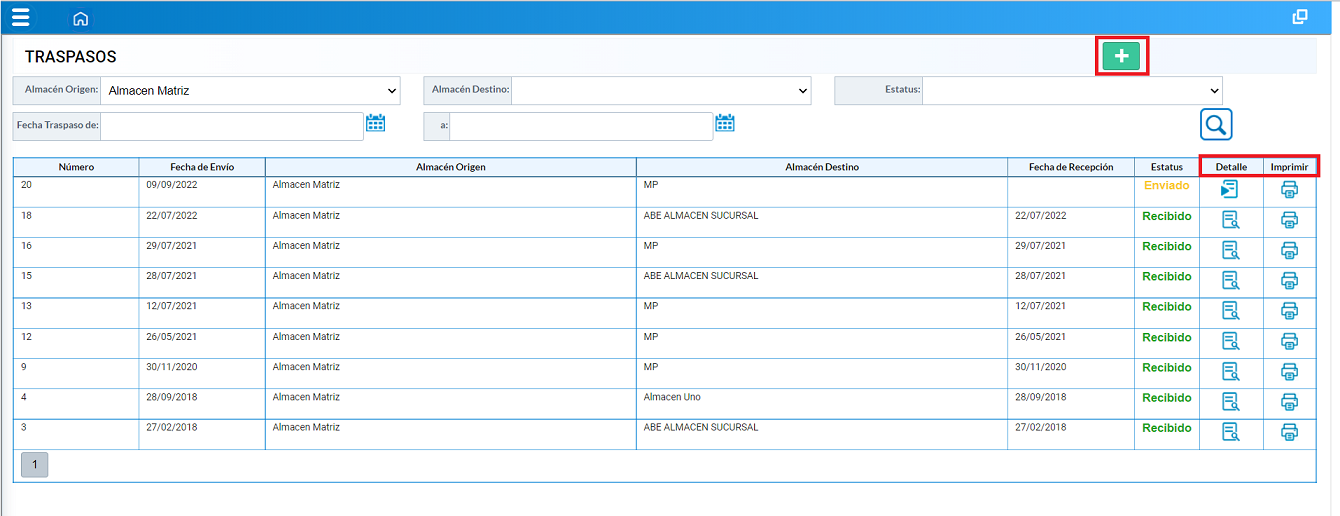Image resolution: width=1340 pixels, height=516 pixels.
Task: Open the window-stack icon in the top bar
Action: [x=1300, y=16]
